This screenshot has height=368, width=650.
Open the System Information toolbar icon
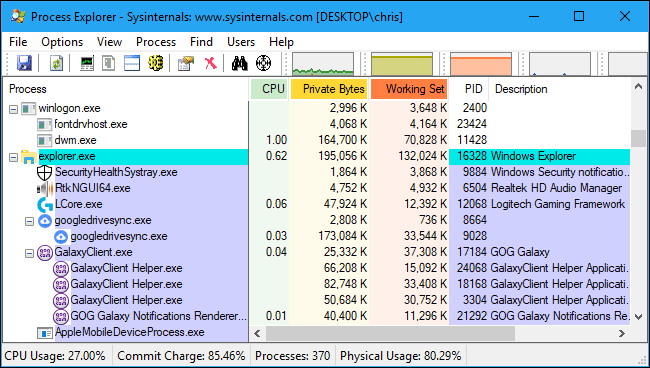[87, 63]
